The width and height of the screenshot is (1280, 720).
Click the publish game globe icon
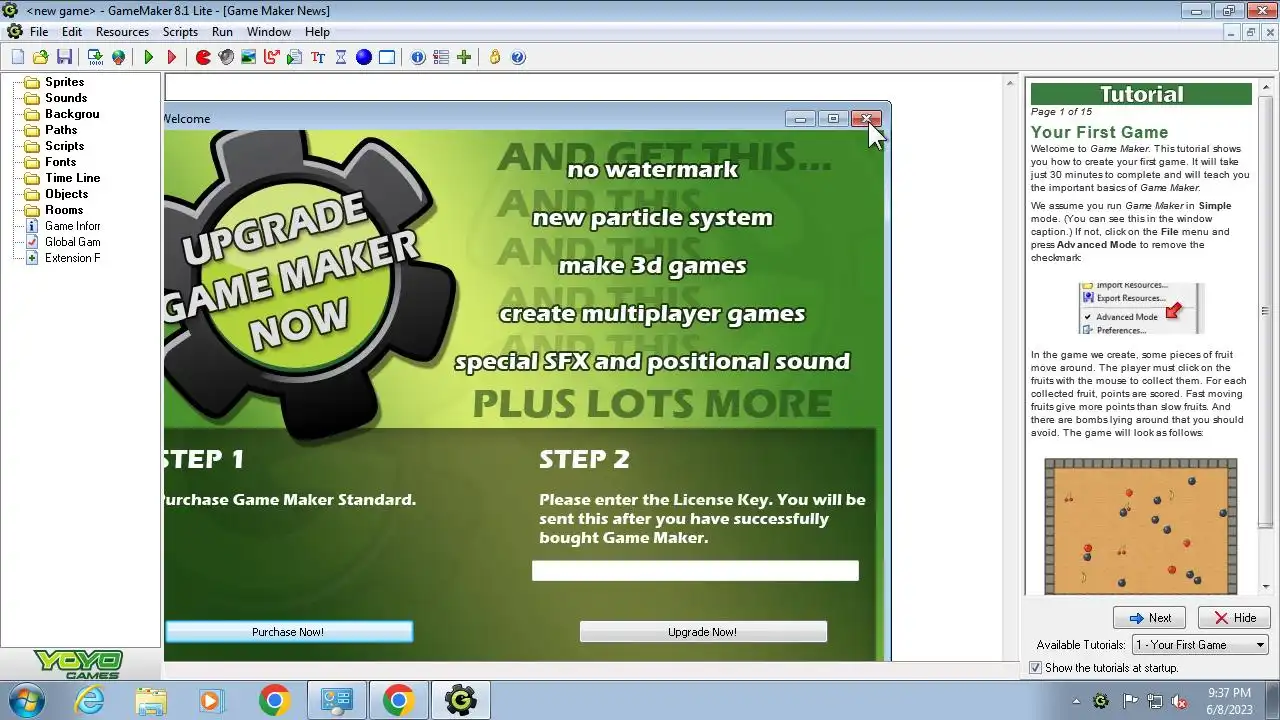point(118,57)
